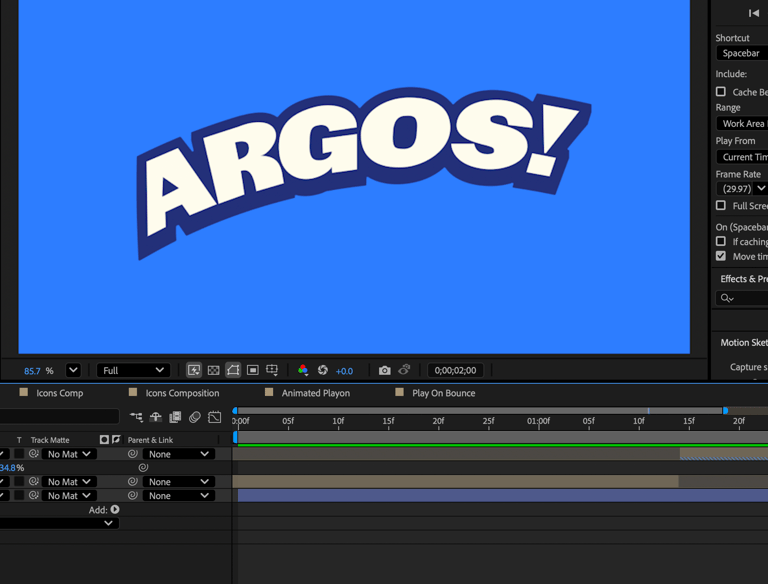Toggle the bottom layer's T preserve transparency box
This screenshot has height=584, width=768.
click(19, 495)
